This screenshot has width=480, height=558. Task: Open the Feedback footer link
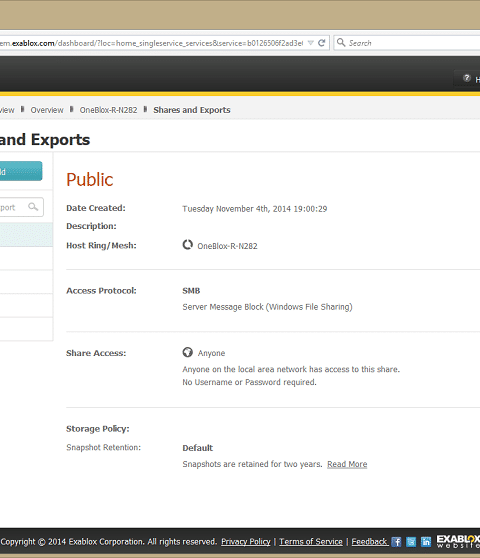(x=370, y=542)
